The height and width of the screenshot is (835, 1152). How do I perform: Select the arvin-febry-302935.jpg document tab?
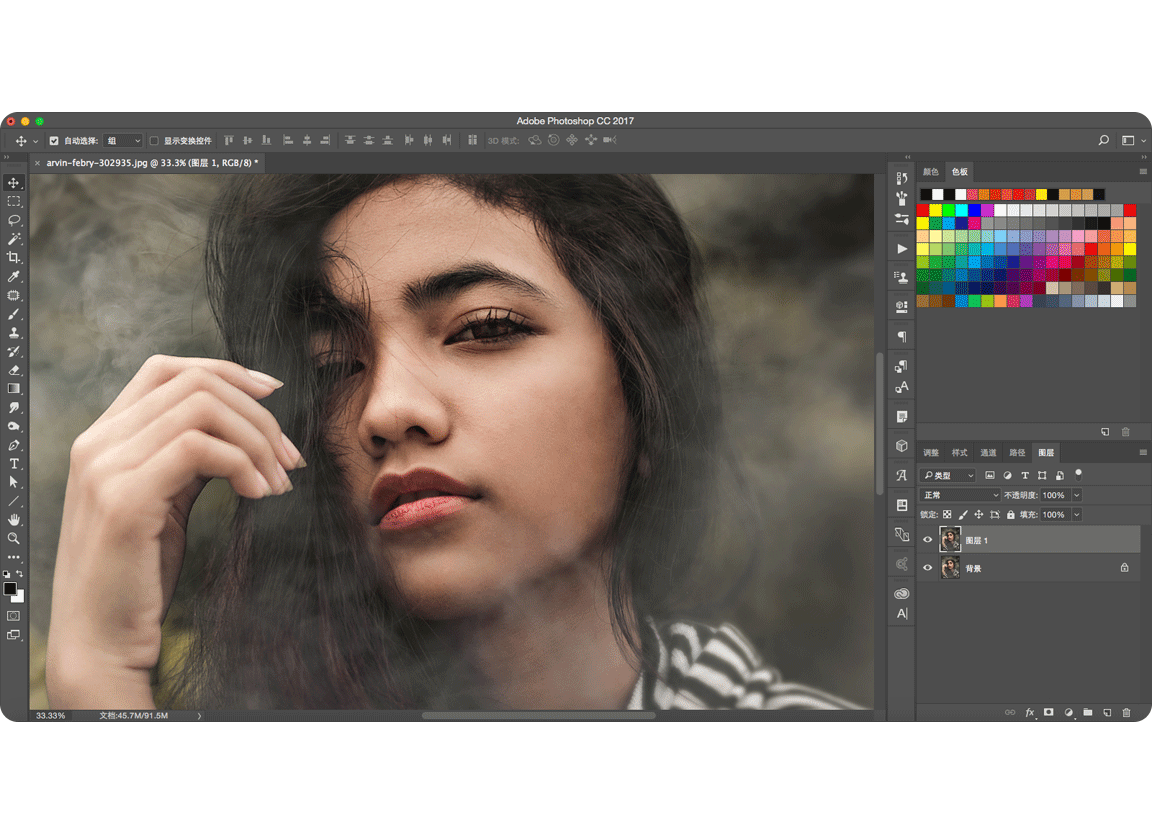coord(152,162)
